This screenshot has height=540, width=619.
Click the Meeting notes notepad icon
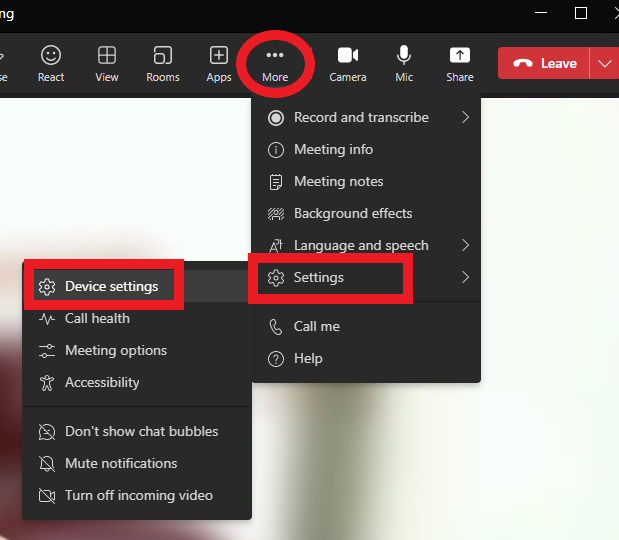coord(276,182)
